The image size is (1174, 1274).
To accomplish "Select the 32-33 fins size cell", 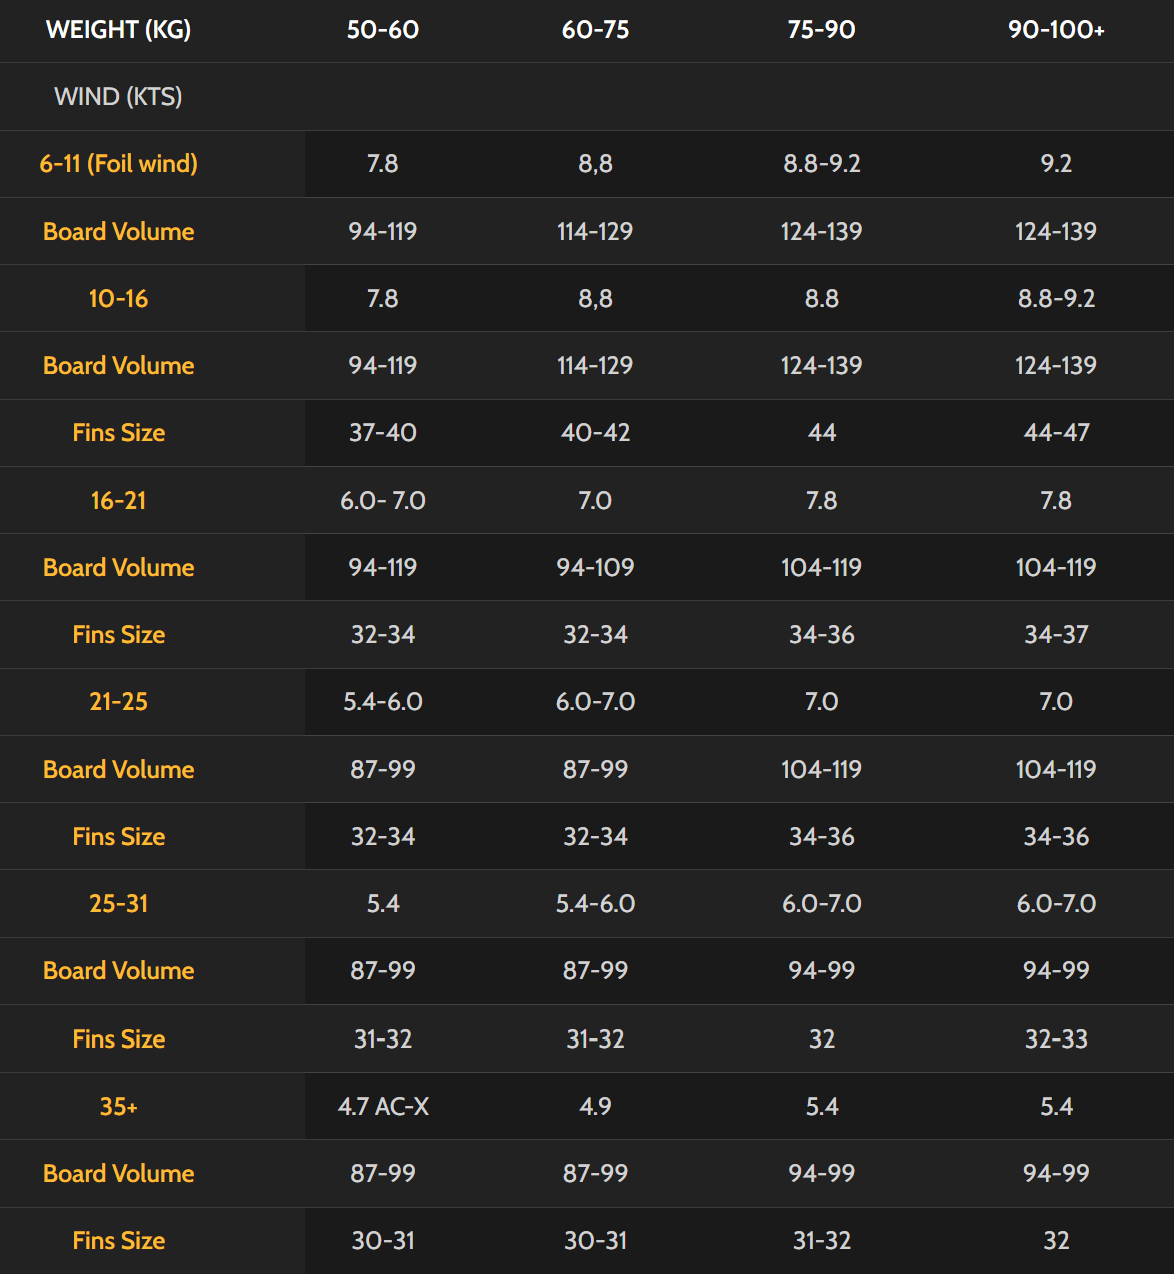I will click(1056, 1039).
